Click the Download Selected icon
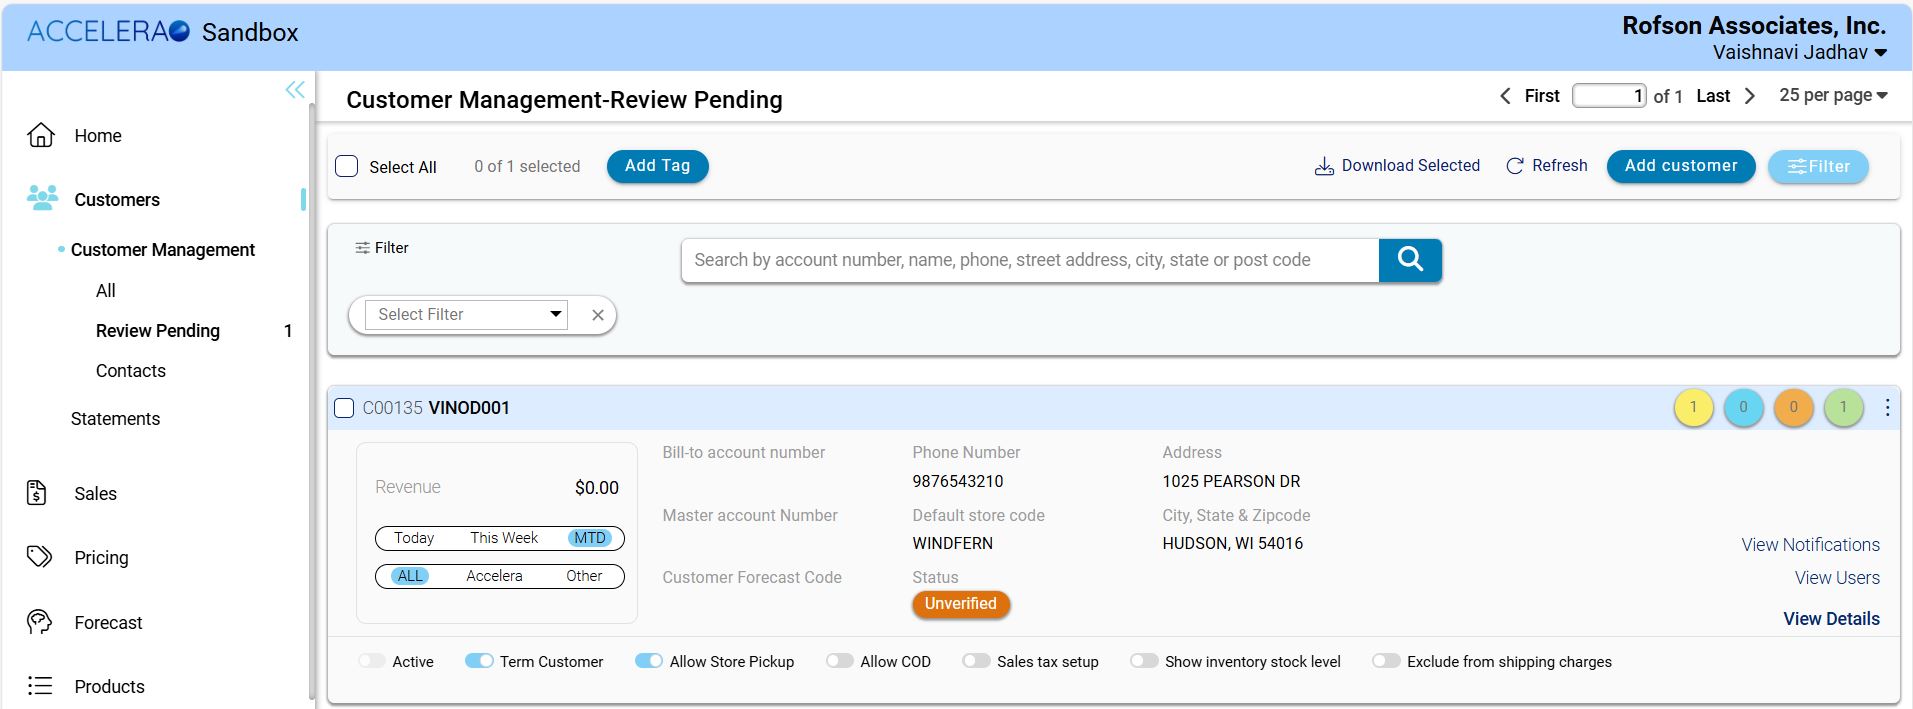The width and height of the screenshot is (1913, 709). point(1324,166)
